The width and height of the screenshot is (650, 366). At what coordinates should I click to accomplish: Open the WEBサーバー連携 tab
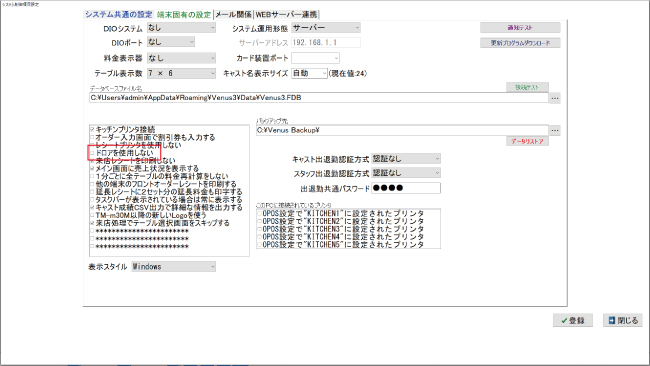286,15
